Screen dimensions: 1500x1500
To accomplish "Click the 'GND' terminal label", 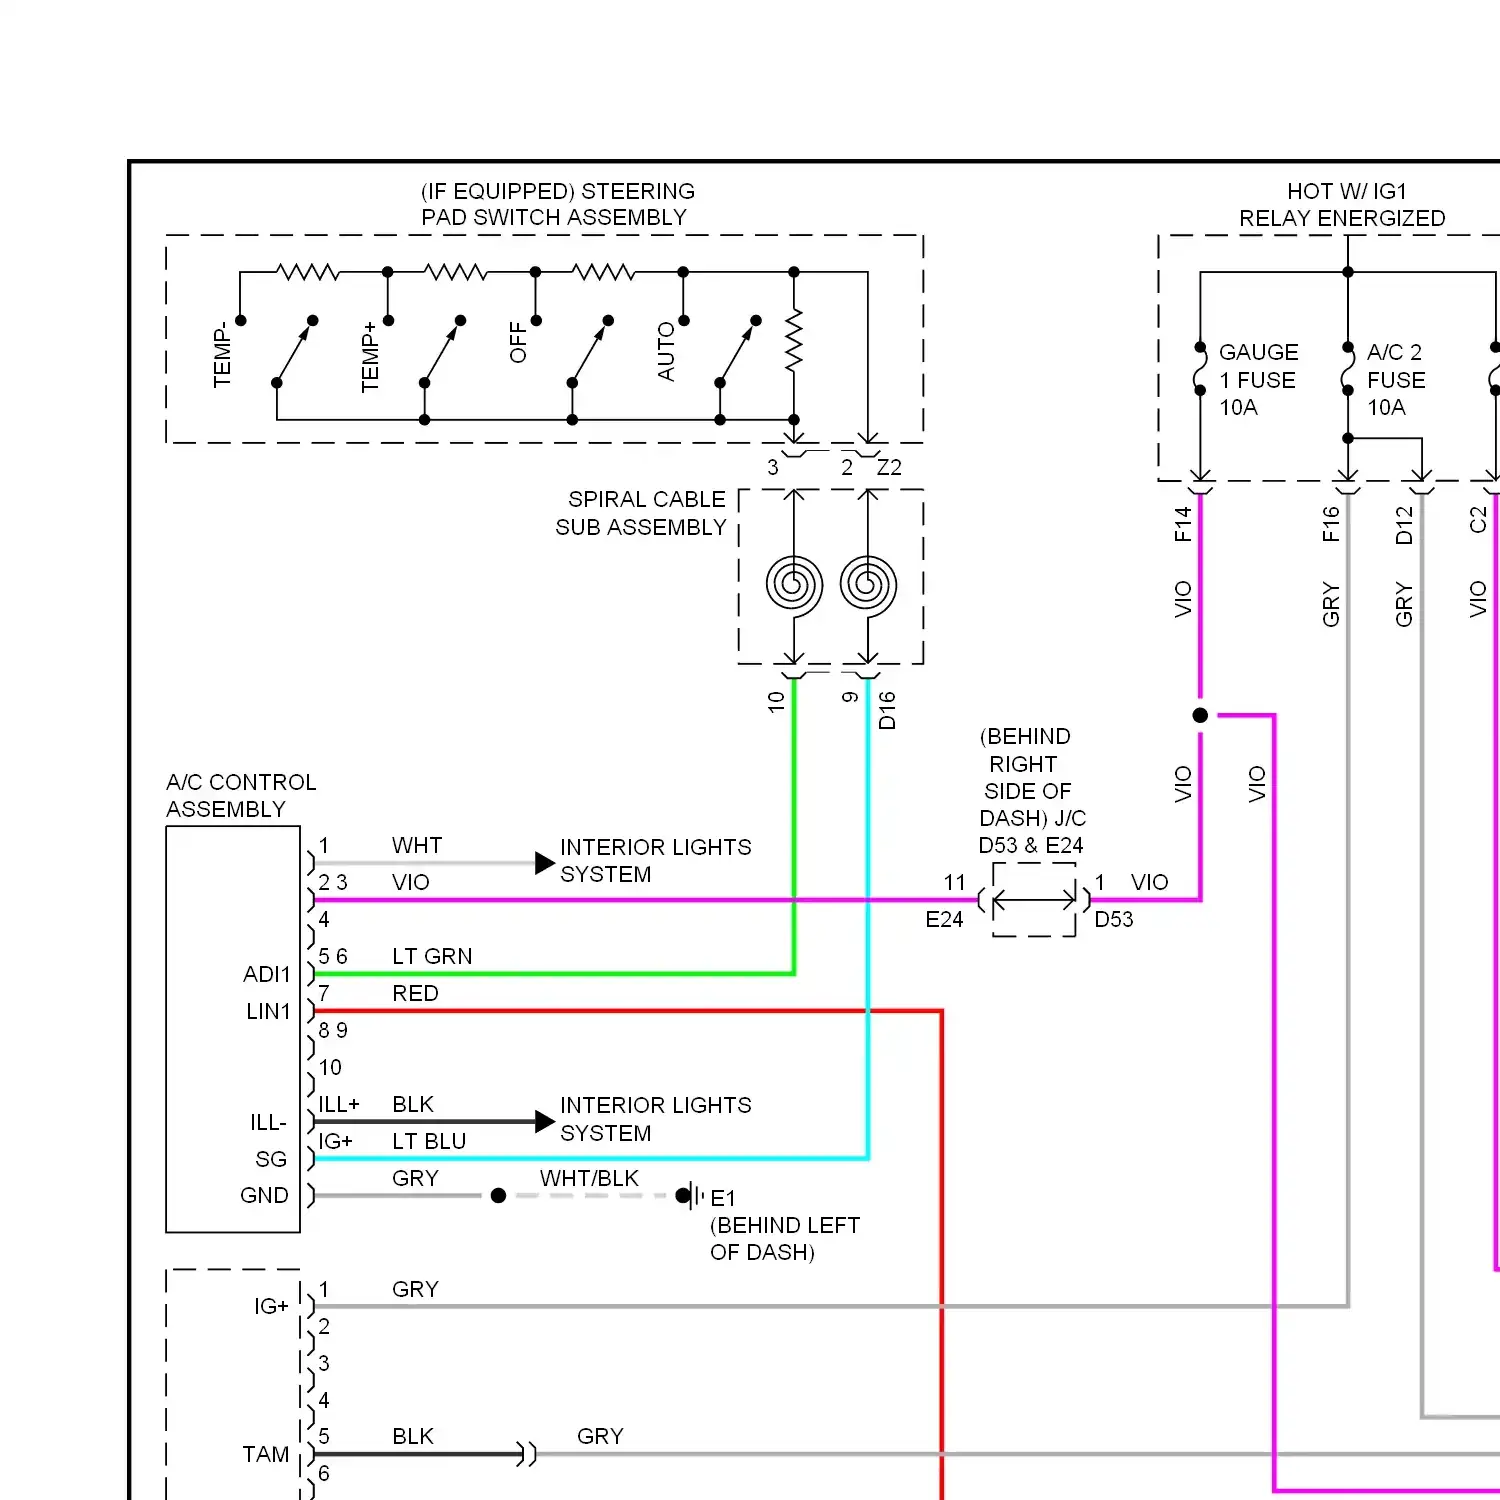I will click(264, 1195).
